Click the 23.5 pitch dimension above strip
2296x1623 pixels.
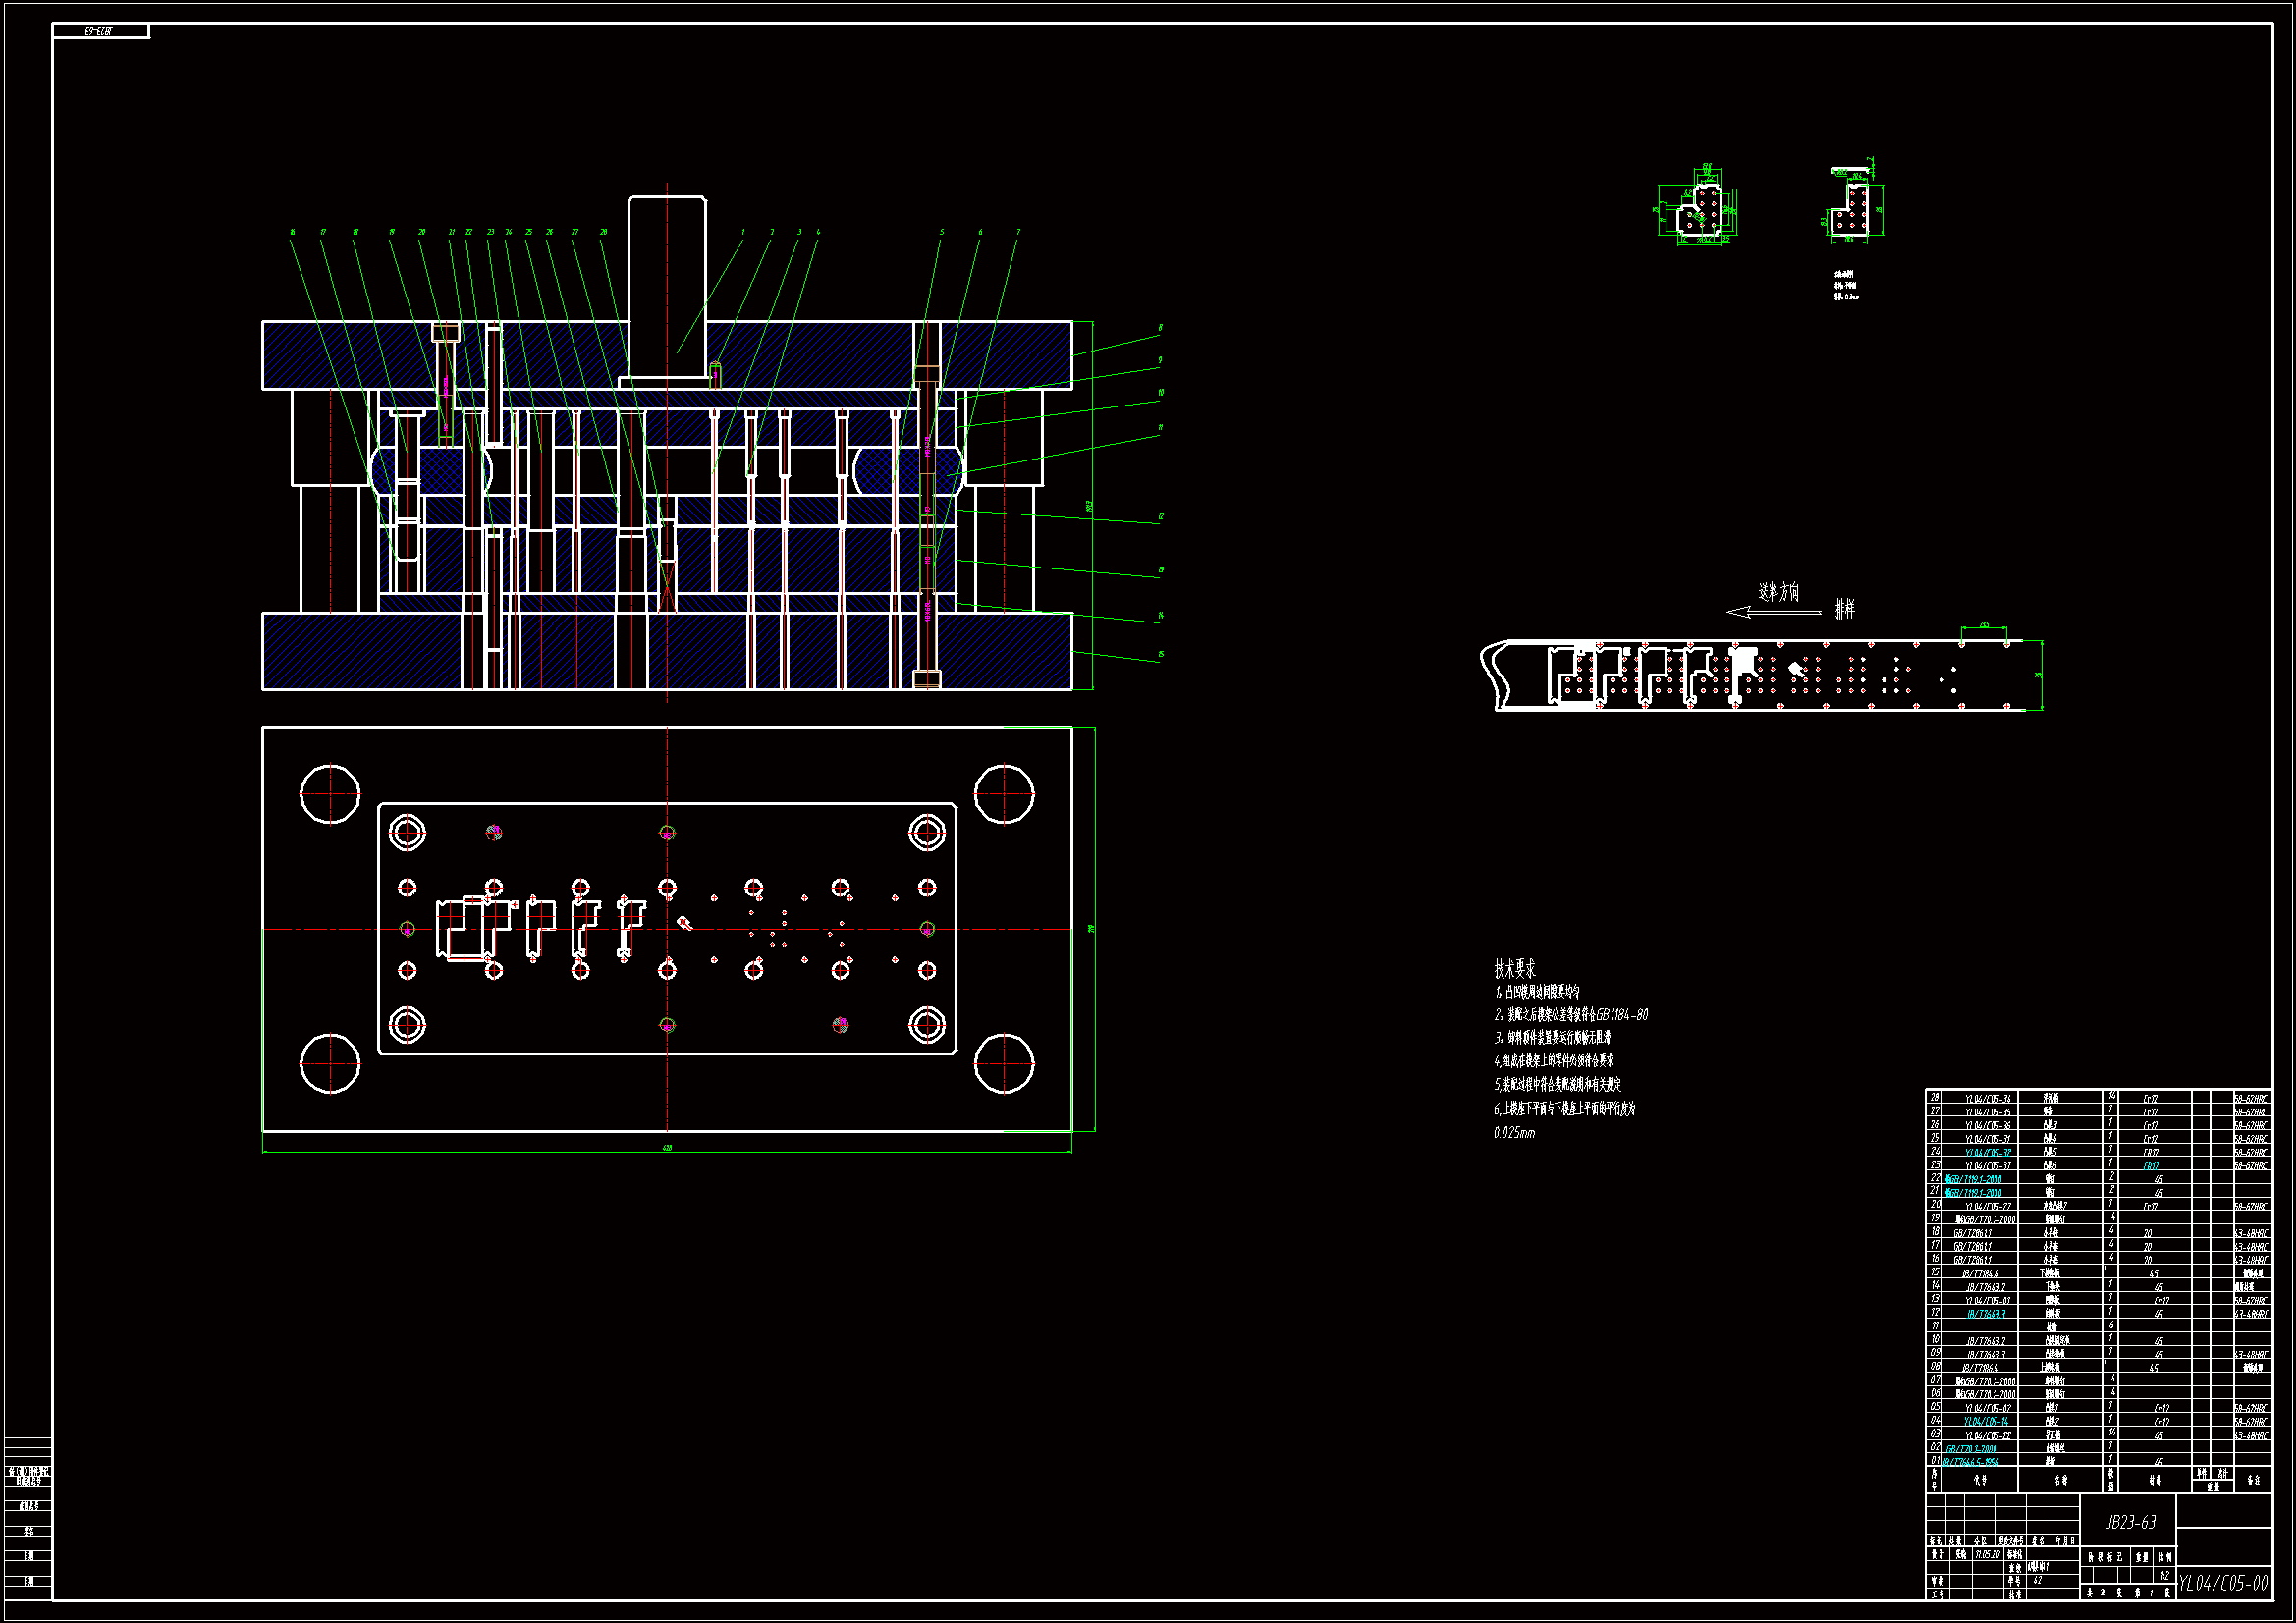1984,625
